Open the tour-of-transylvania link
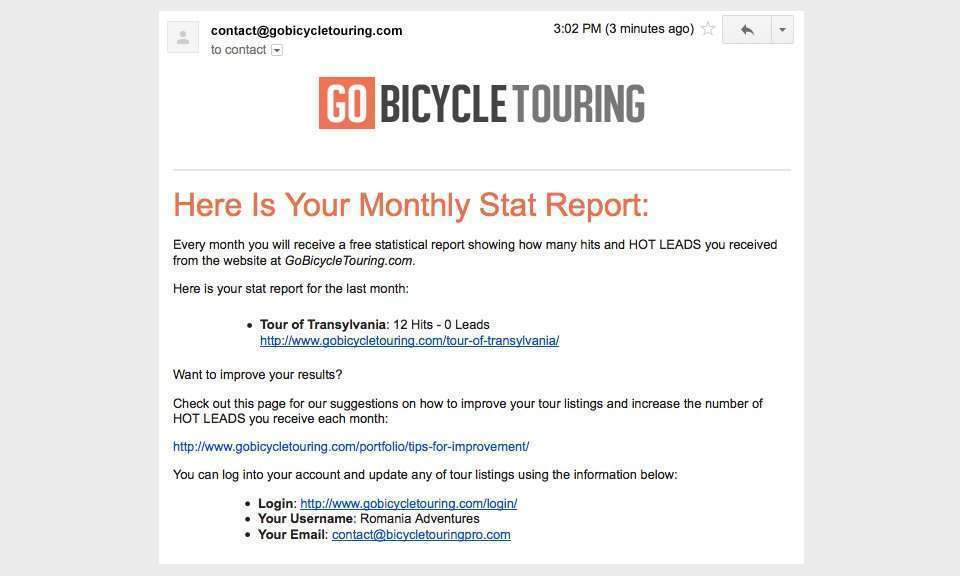Screen dimensions: 960x576 [x=409, y=341]
